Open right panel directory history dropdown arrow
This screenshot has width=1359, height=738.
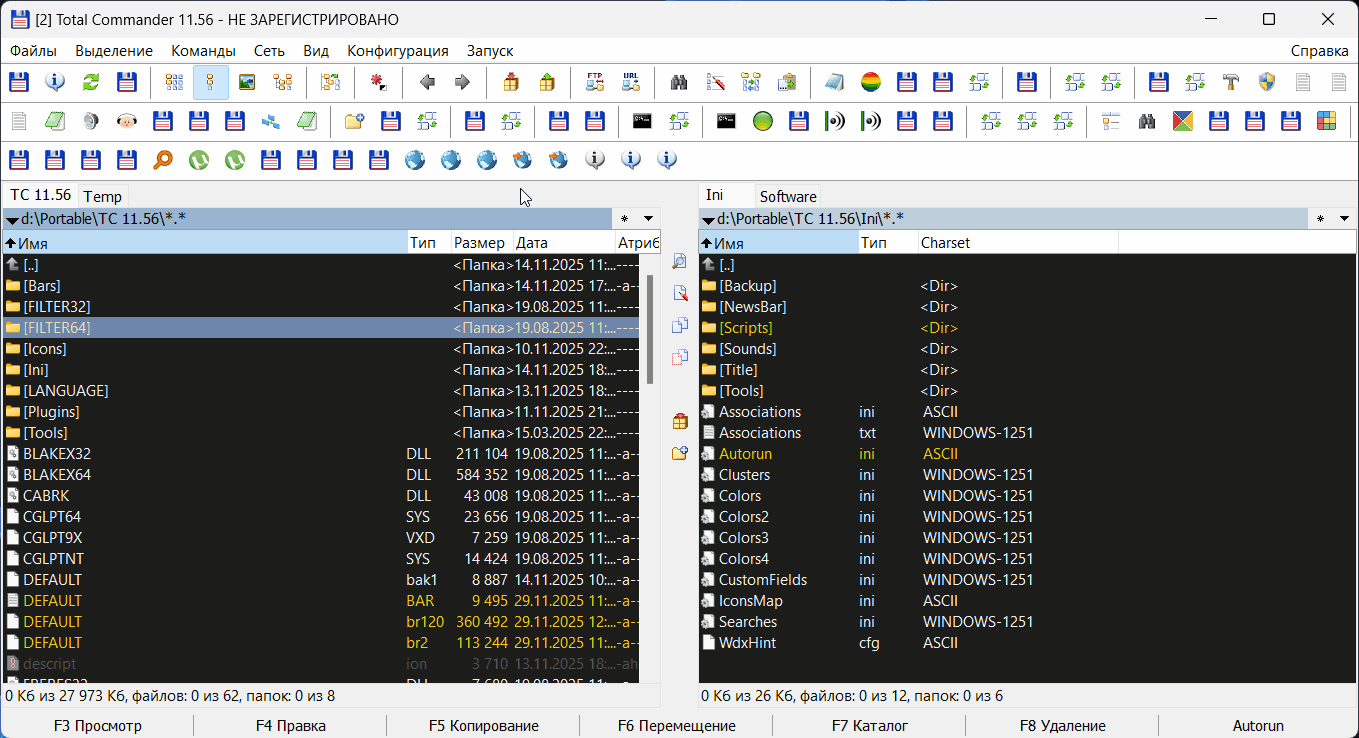tap(1345, 219)
